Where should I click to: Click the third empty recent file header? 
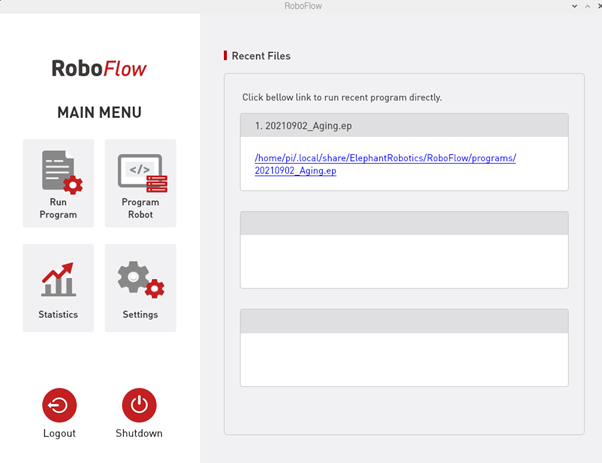click(404, 320)
